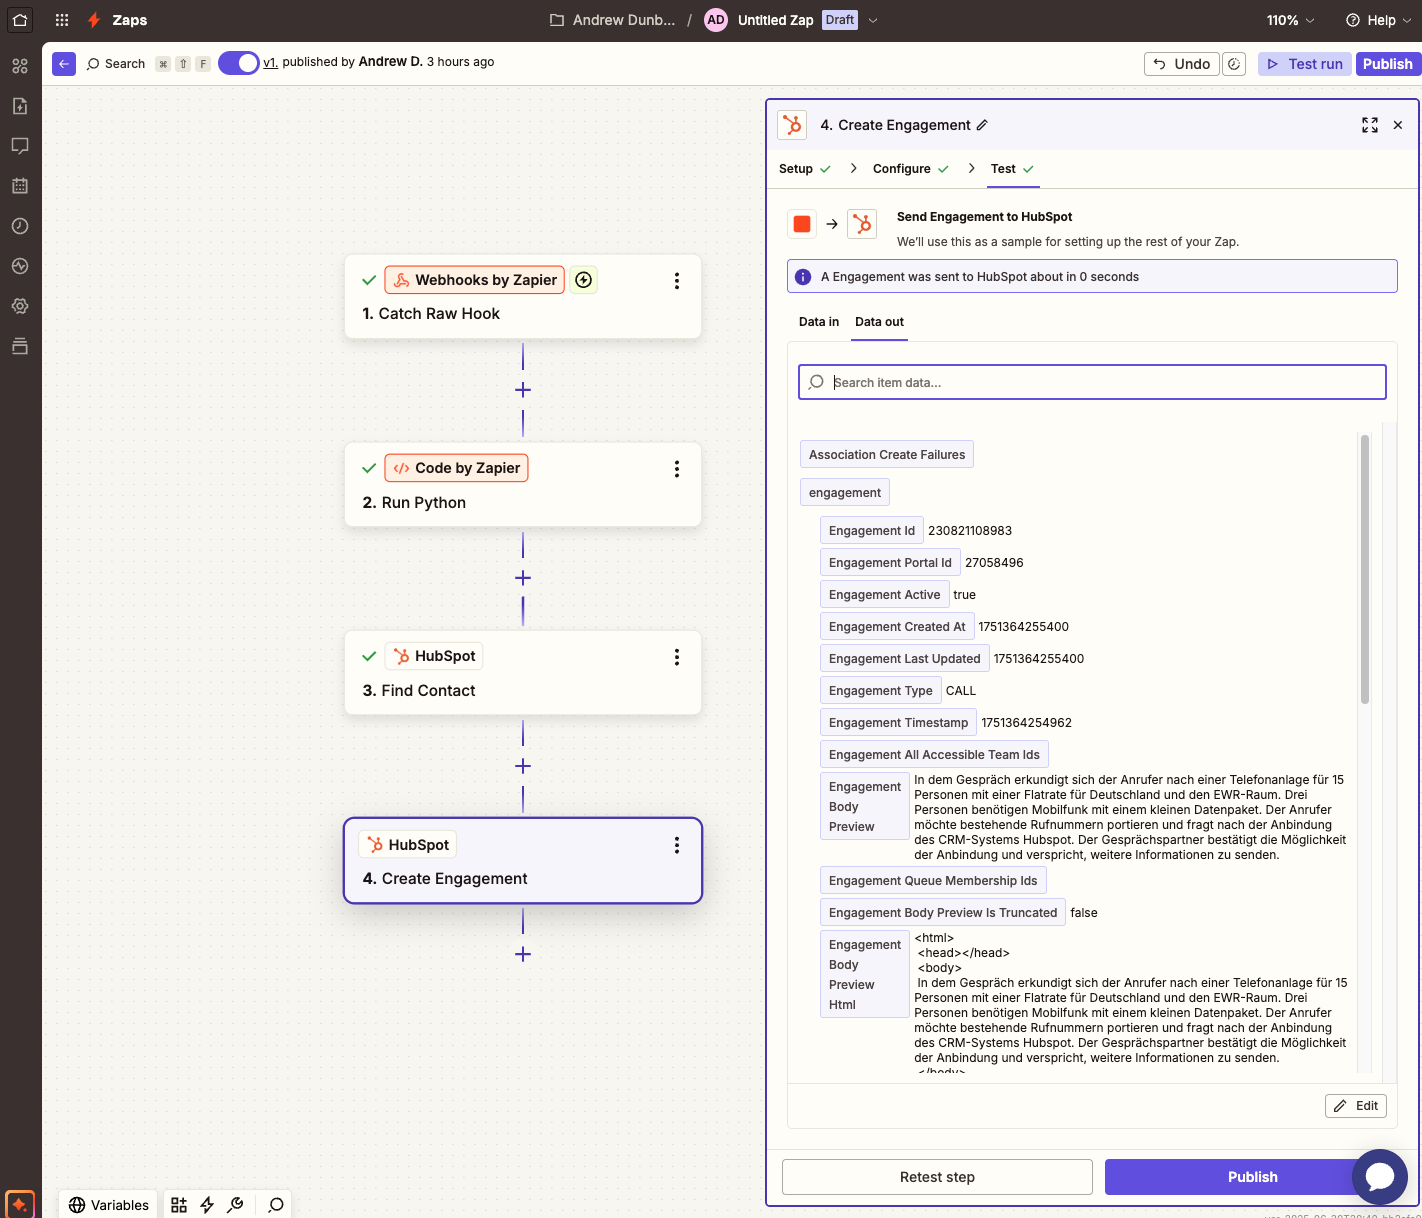Open the versions stack sidebar icon

coord(20,346)
